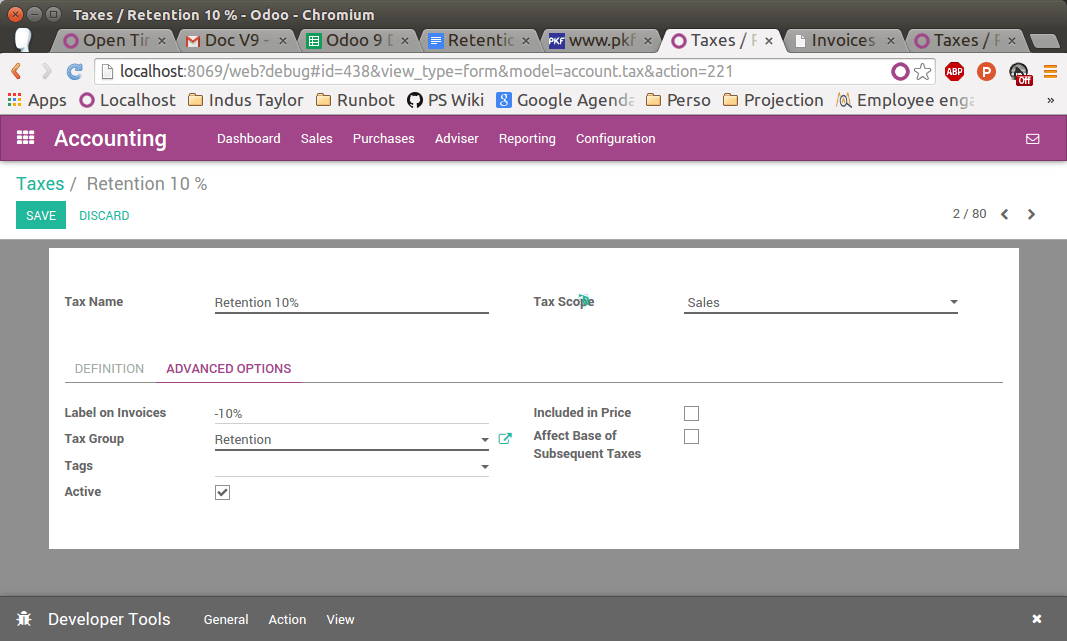This screenshot has height=641, width=1067.
Task: Reload the page with the refresh icon
Action: pos(74,72)
